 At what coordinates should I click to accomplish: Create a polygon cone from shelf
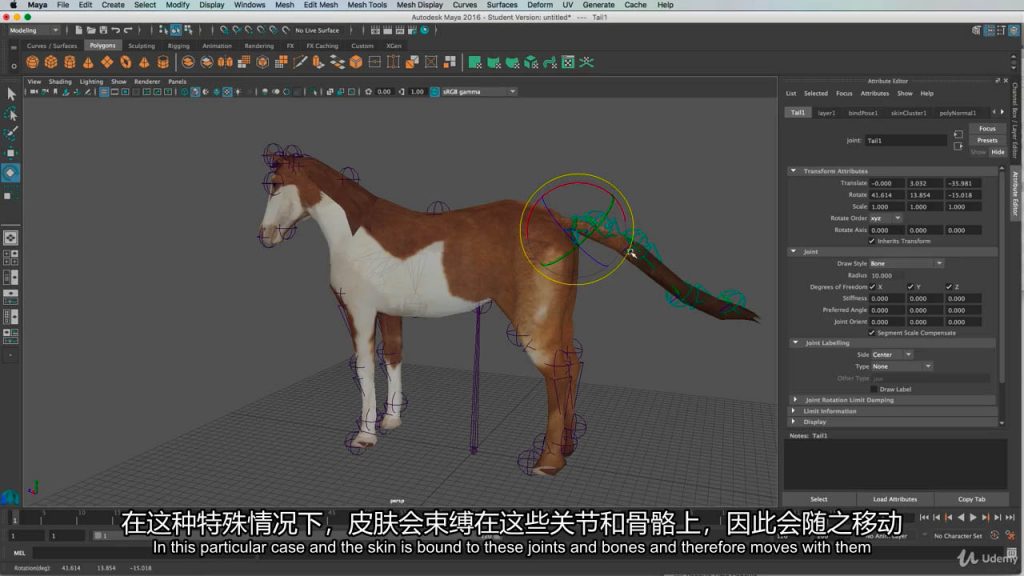[x=88, y=62]
